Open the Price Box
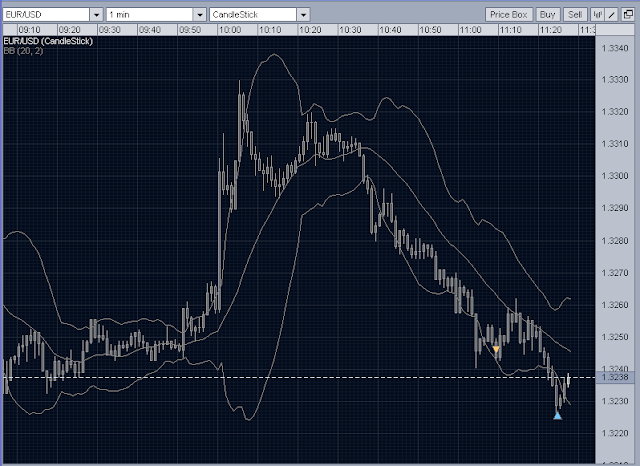 [x=509, y=15]
